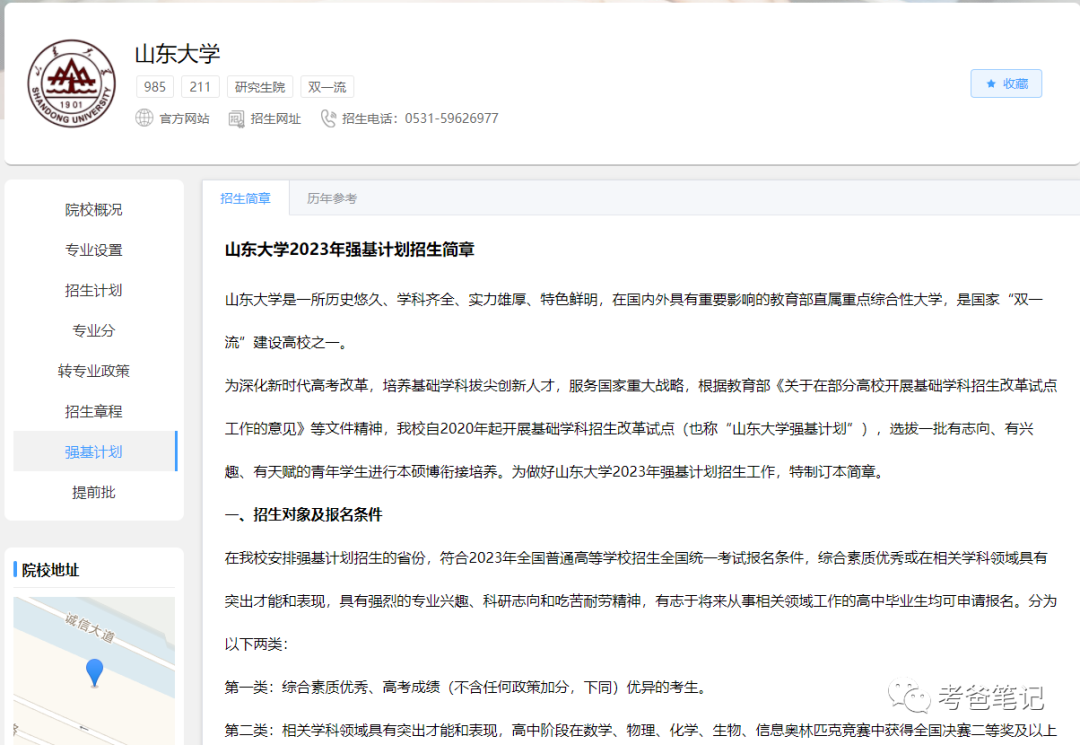Open 院校概况 in the sidebar

pyautogui.click(x=94, y=209)
